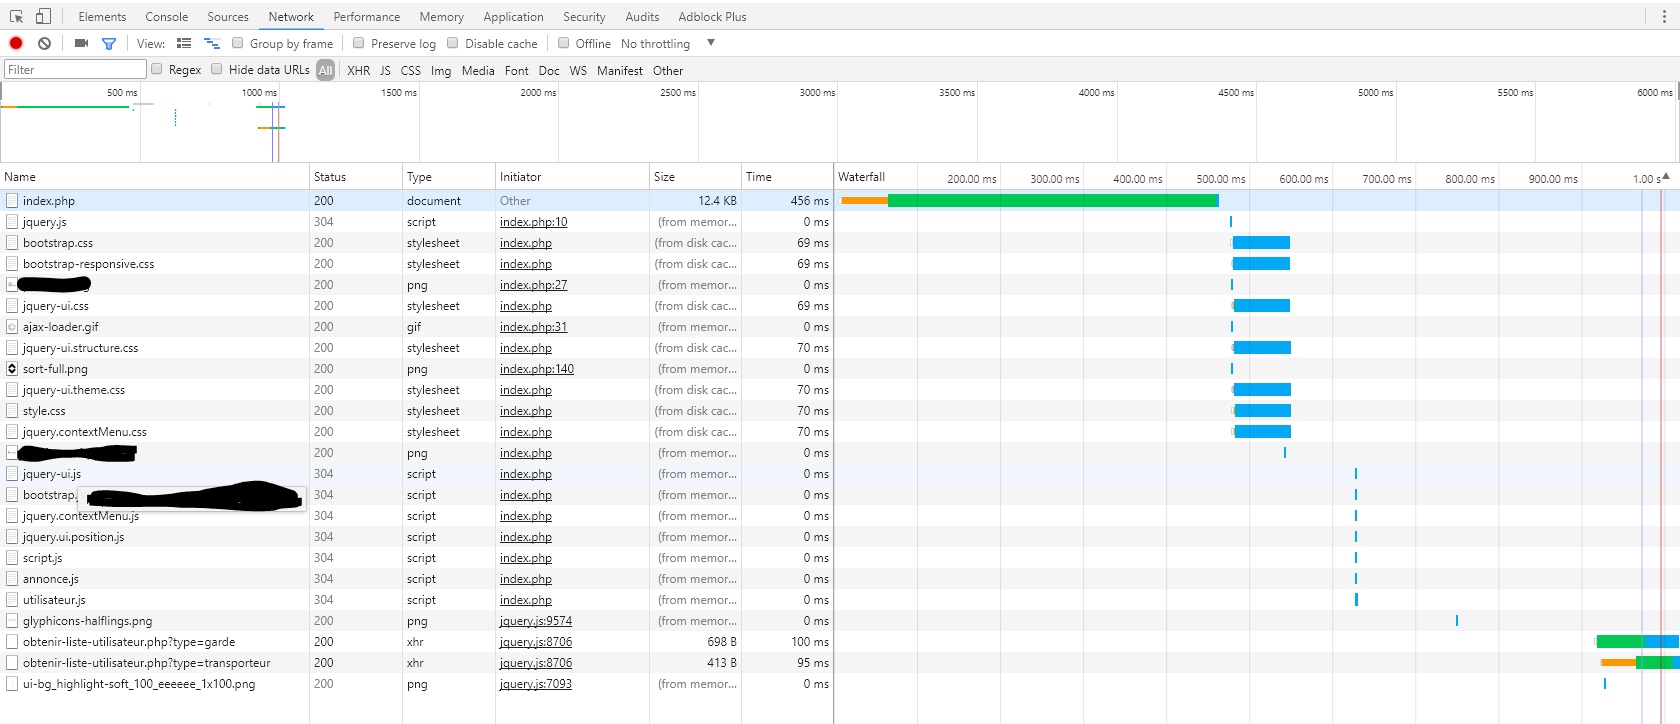Filter requests by Font type

(517, 70)
